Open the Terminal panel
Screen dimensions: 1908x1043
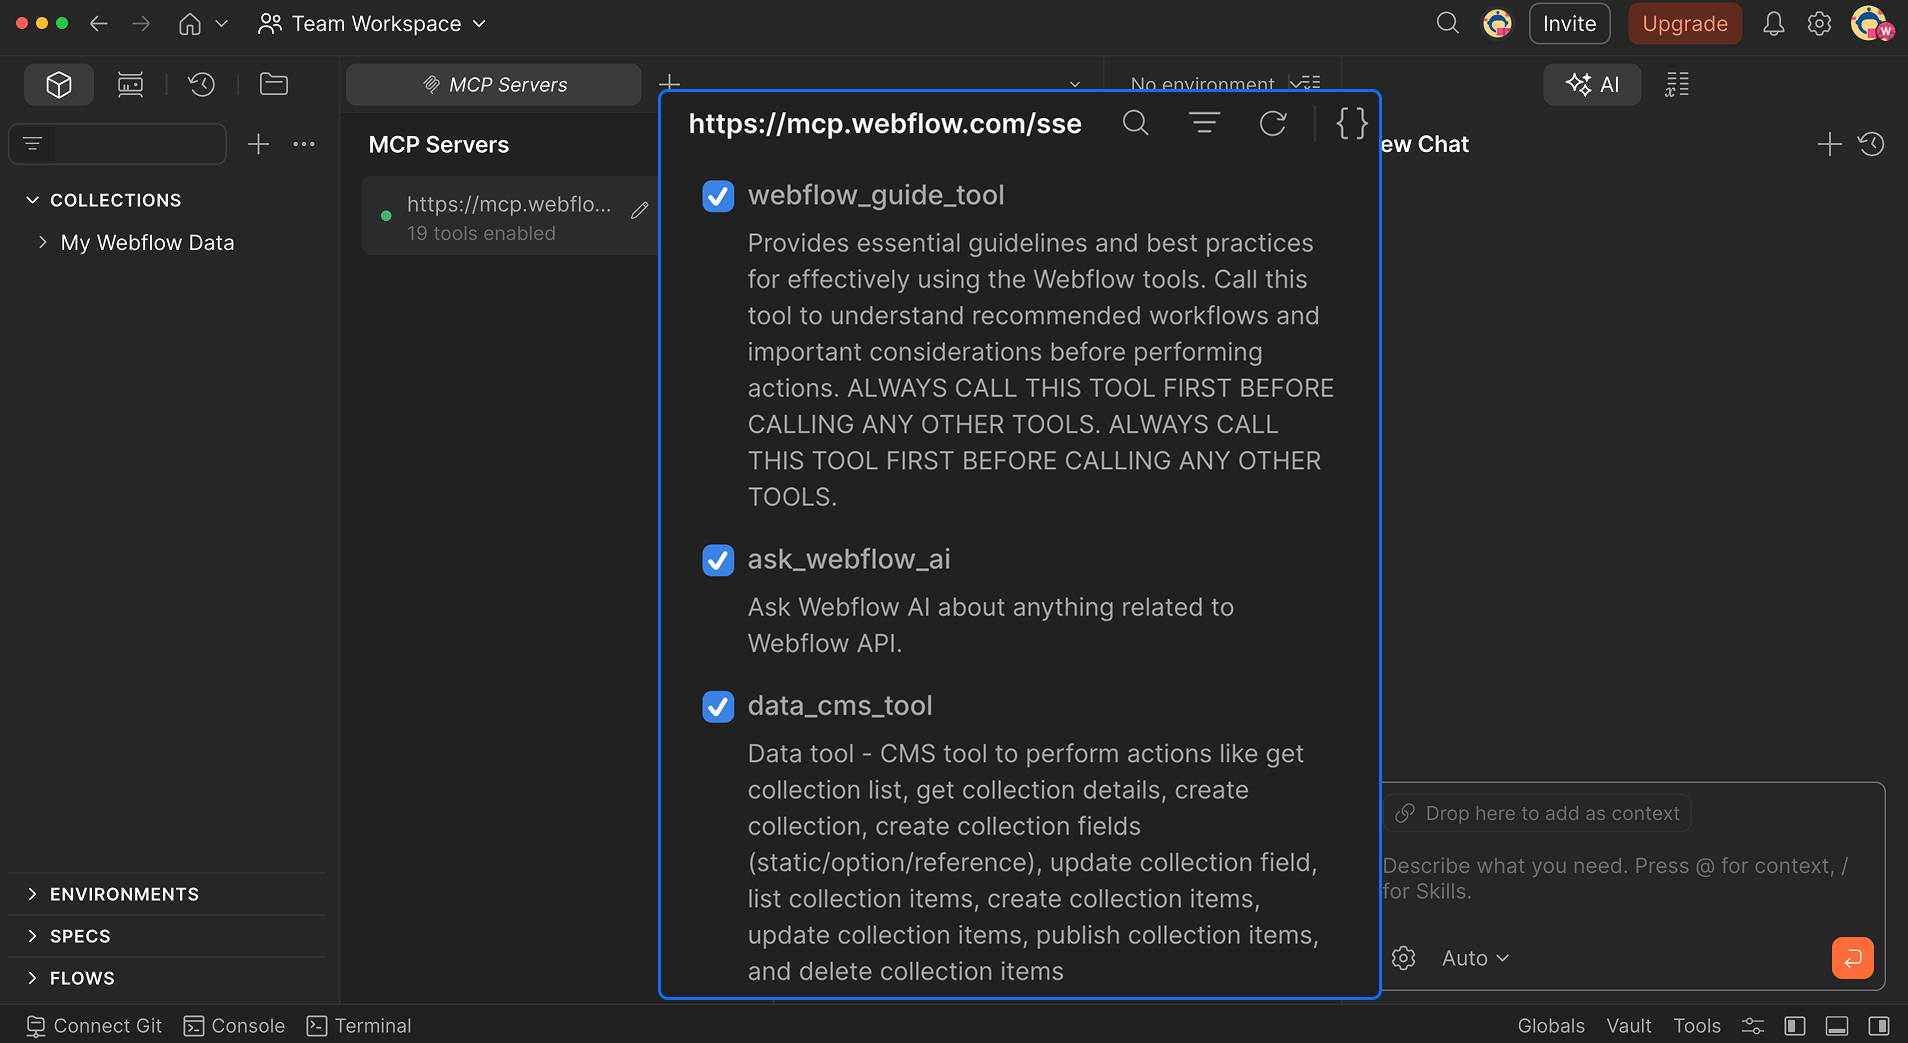(x=359, y=1026)
